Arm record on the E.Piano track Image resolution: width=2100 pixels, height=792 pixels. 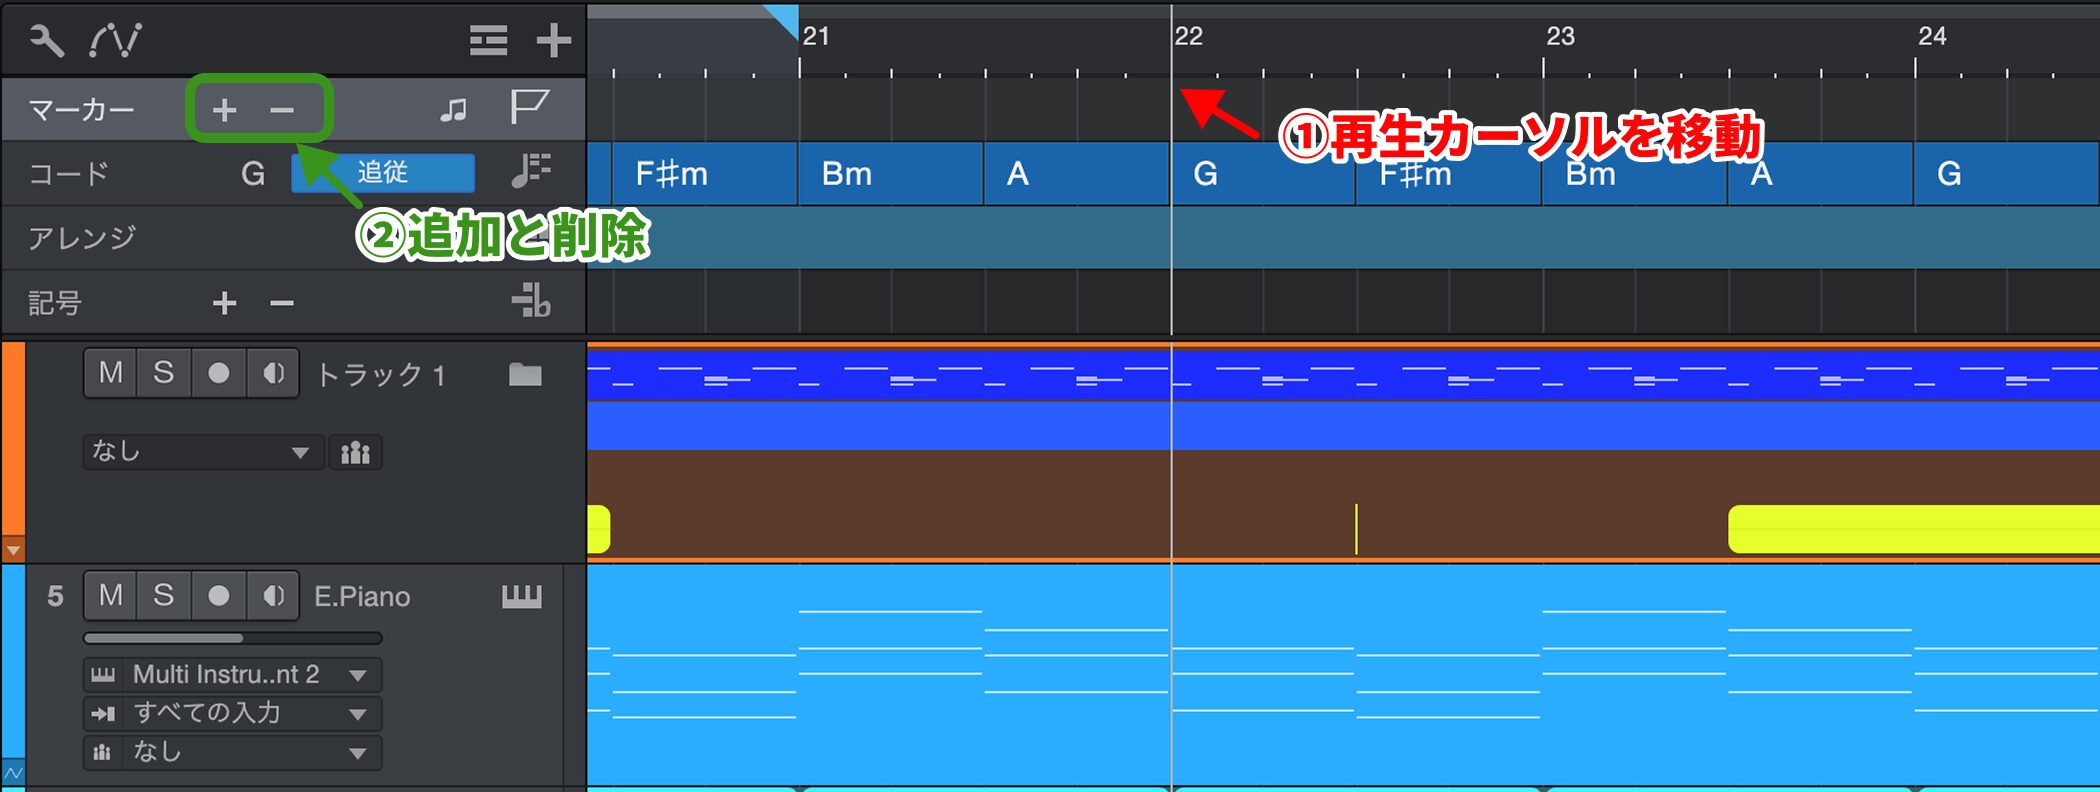218,596
